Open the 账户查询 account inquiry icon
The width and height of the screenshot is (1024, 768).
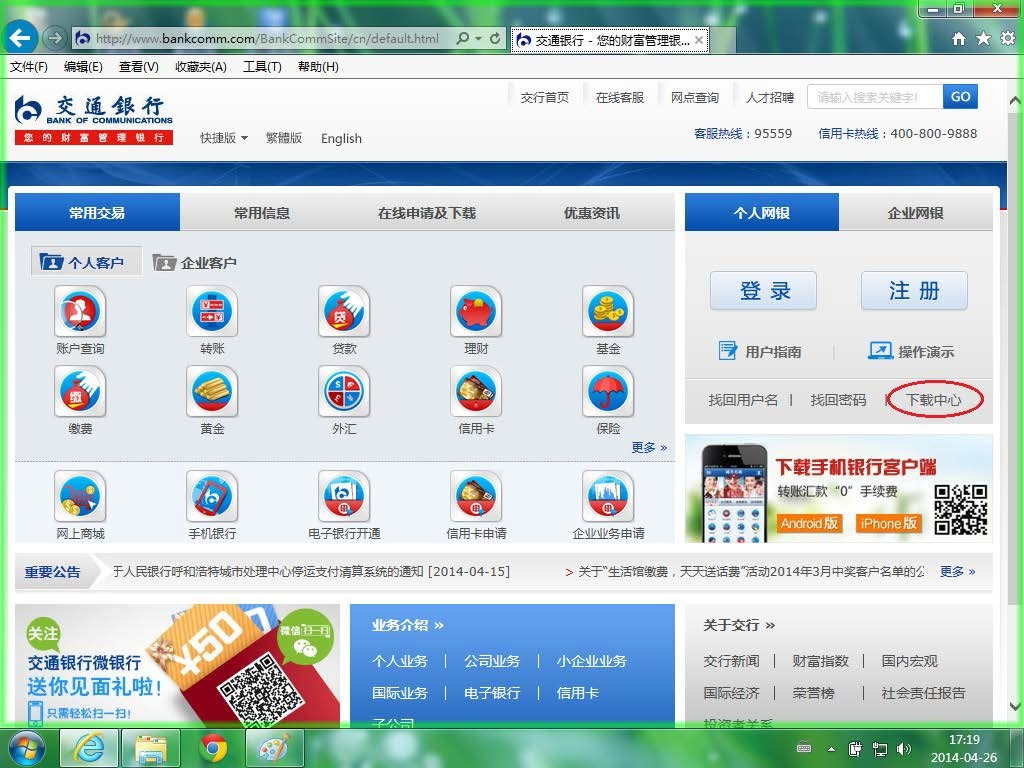(80, 311)
